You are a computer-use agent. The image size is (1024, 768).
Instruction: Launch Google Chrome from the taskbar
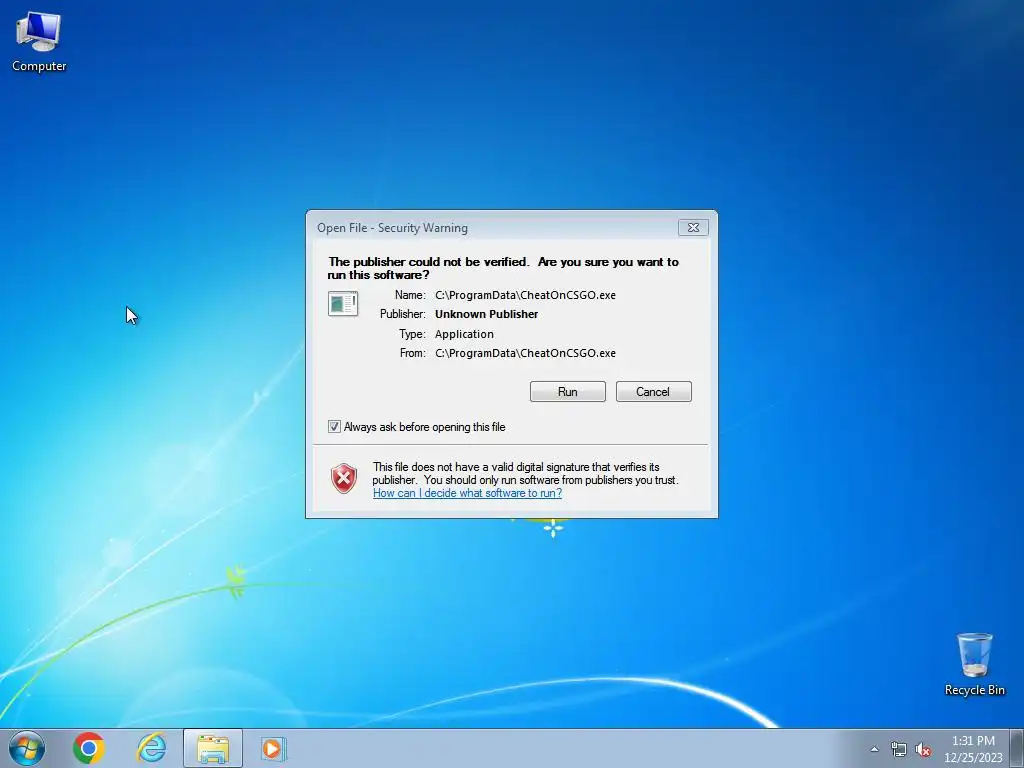(89, 748)
